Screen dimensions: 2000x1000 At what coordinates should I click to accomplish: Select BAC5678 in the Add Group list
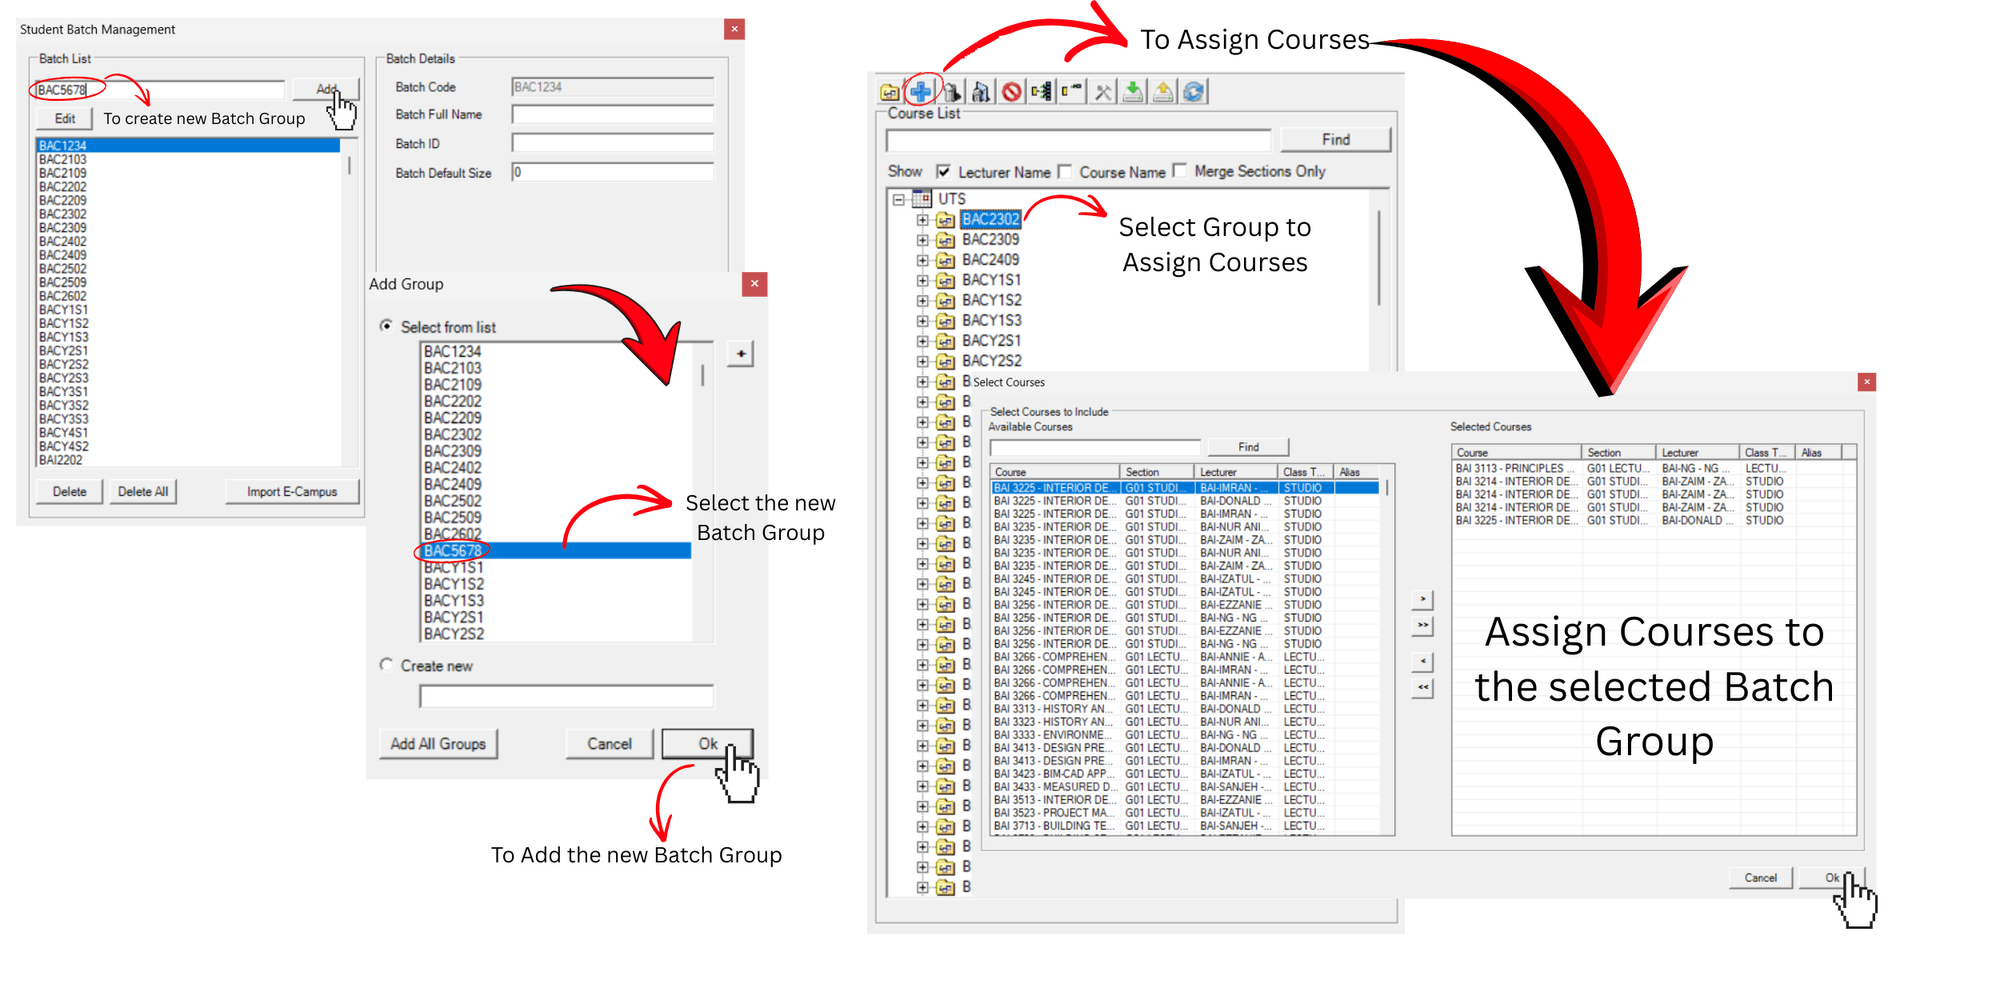(556, 551)
